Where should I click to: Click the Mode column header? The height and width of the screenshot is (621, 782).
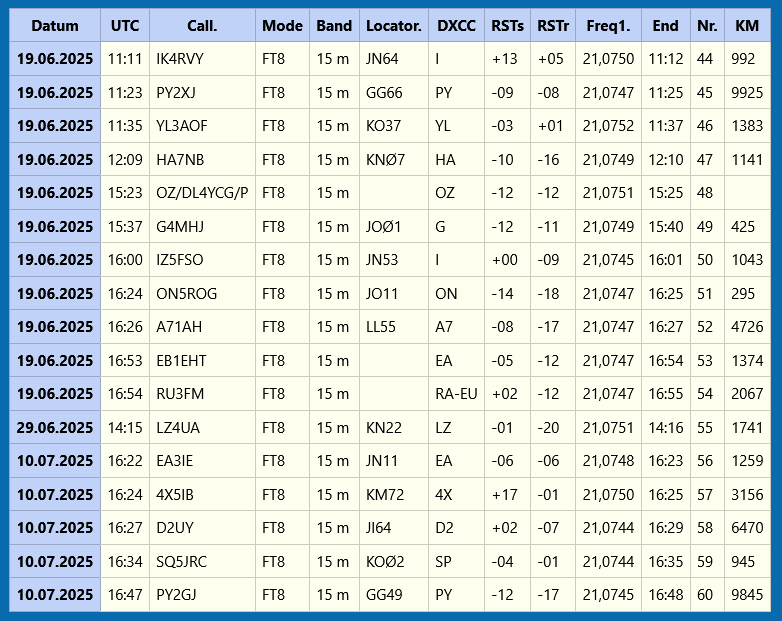click(282, 25)
